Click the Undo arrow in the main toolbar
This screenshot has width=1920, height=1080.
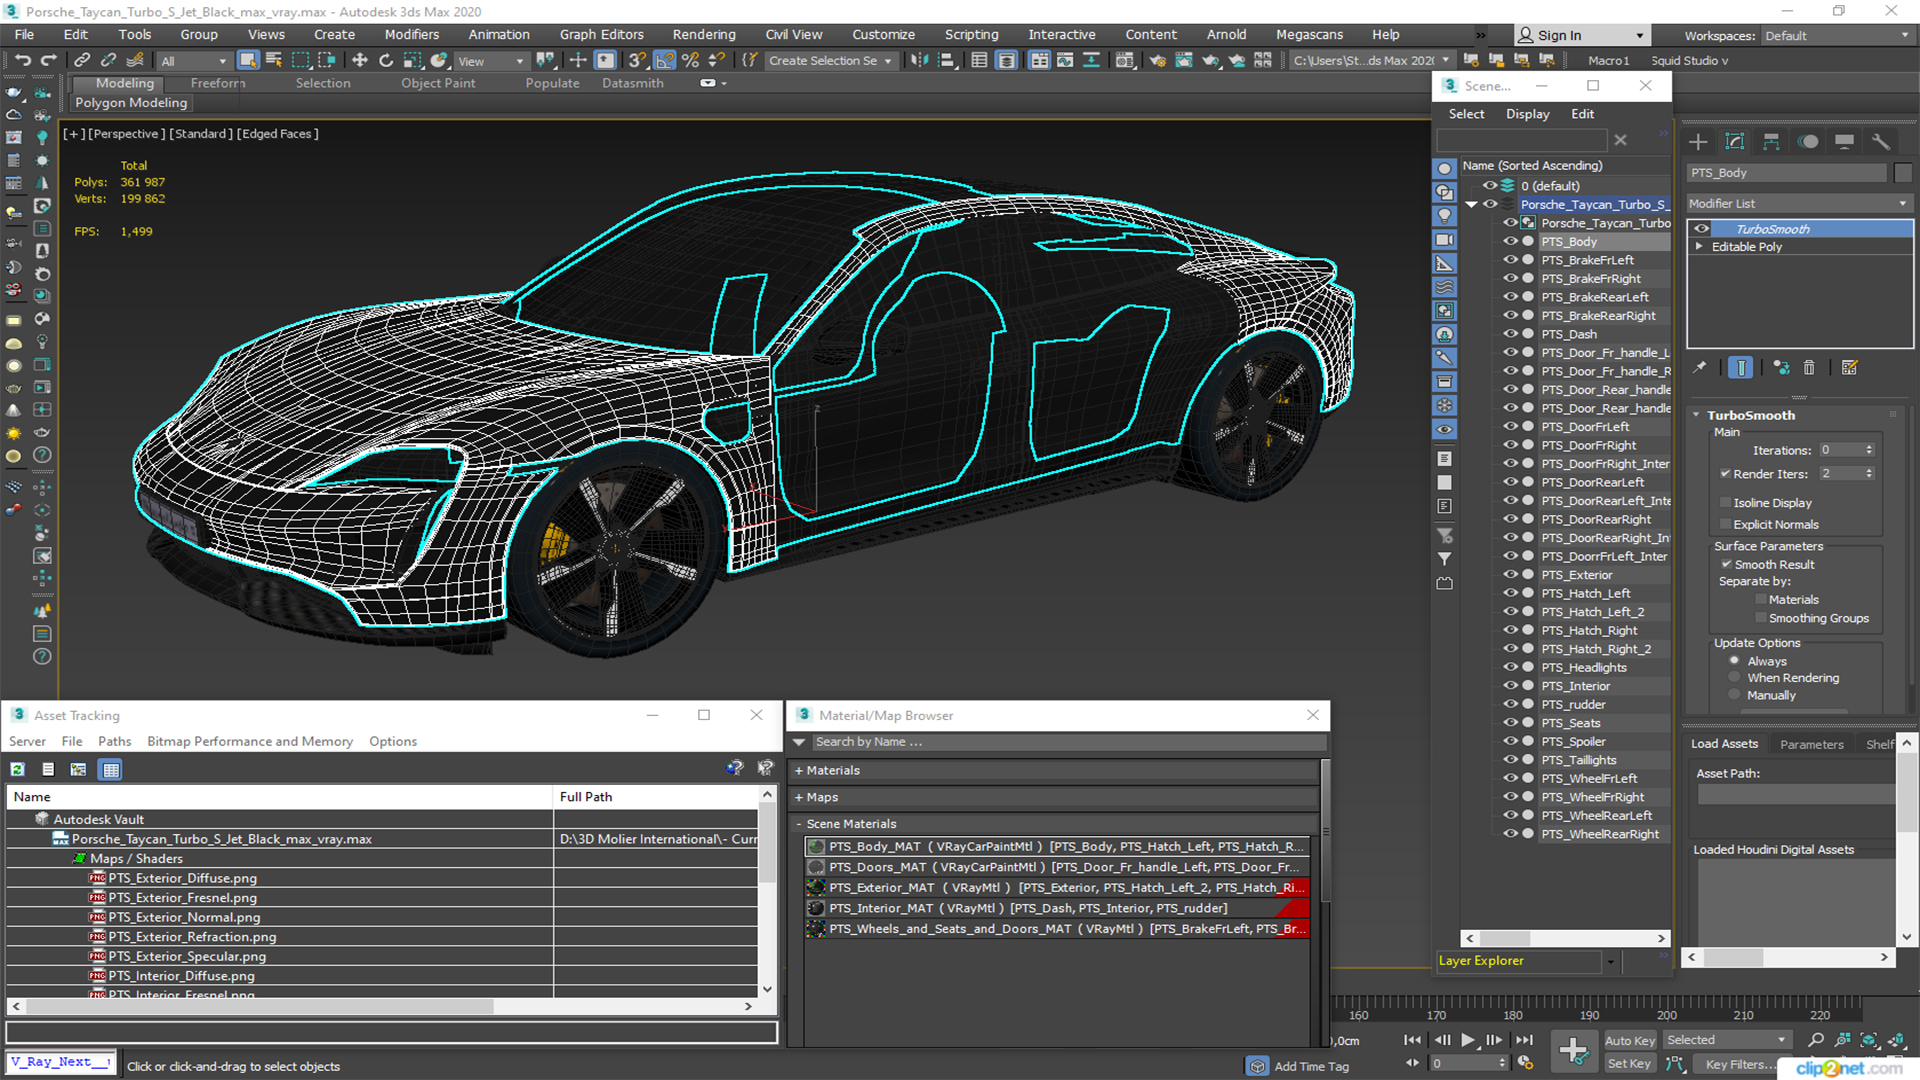tap(22, 60)
